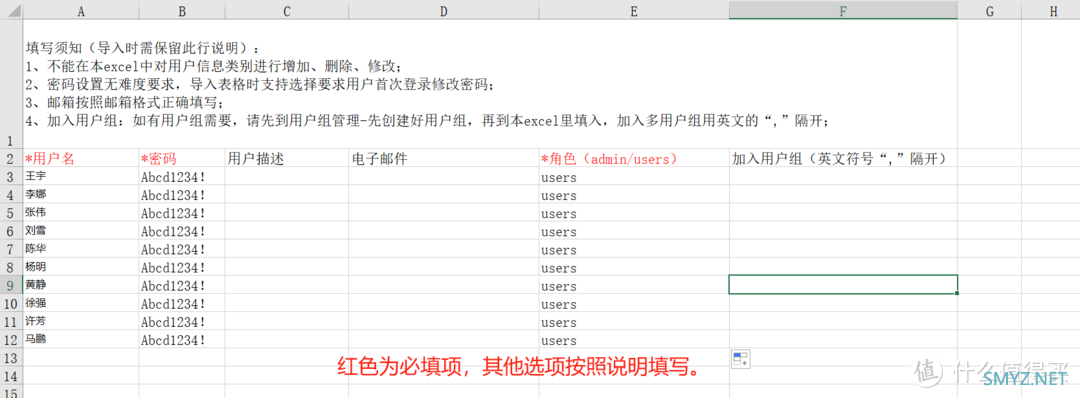Screen dimensions: 1080x398
Task: Click the Auto Fill Options icon
Action: click(x=740, y=359)
